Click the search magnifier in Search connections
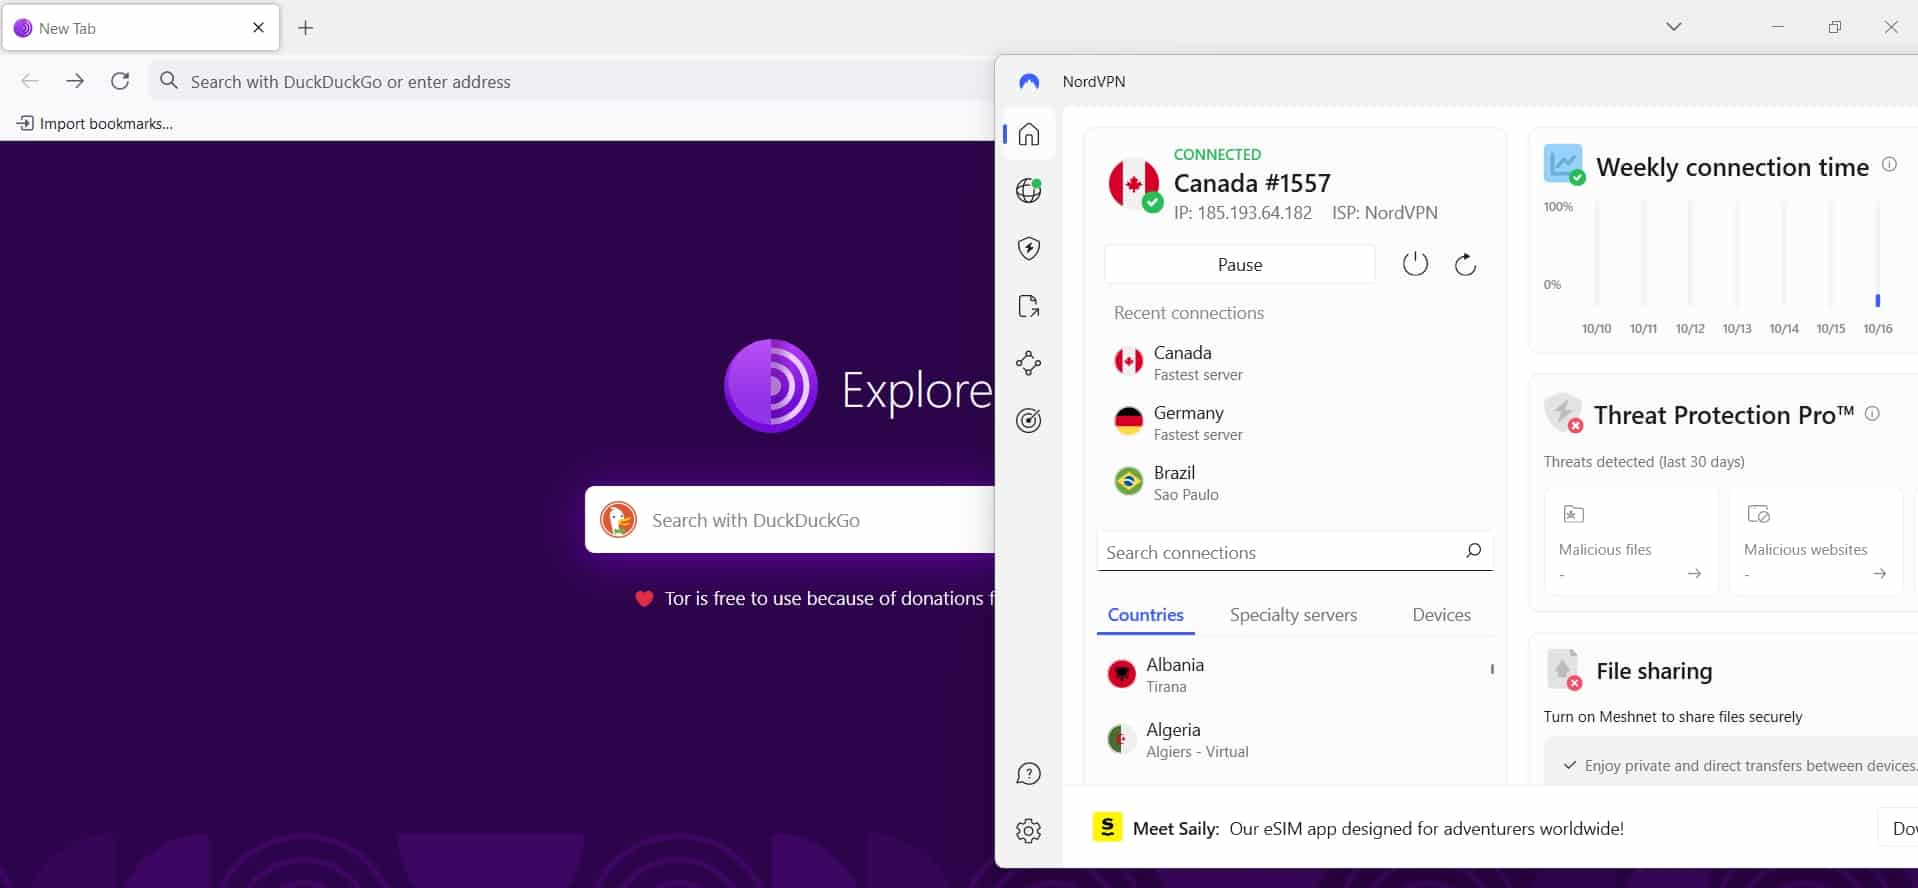 pos(1473,551)
